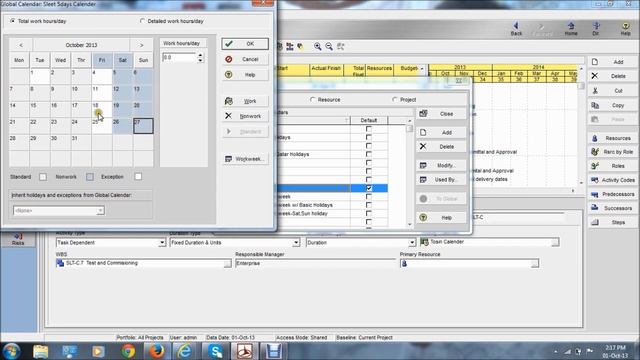Open Rsrc by Role command

pos(612,152)
